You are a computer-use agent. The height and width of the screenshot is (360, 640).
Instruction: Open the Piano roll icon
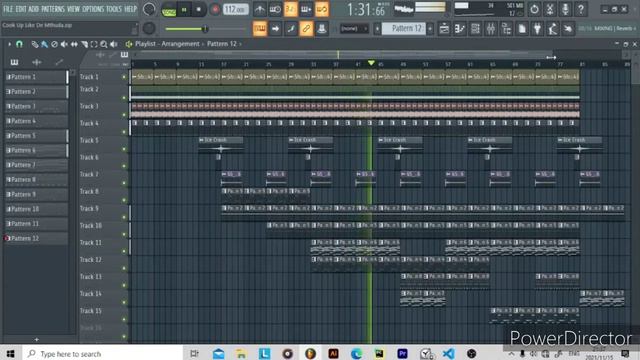coord(460,29)
